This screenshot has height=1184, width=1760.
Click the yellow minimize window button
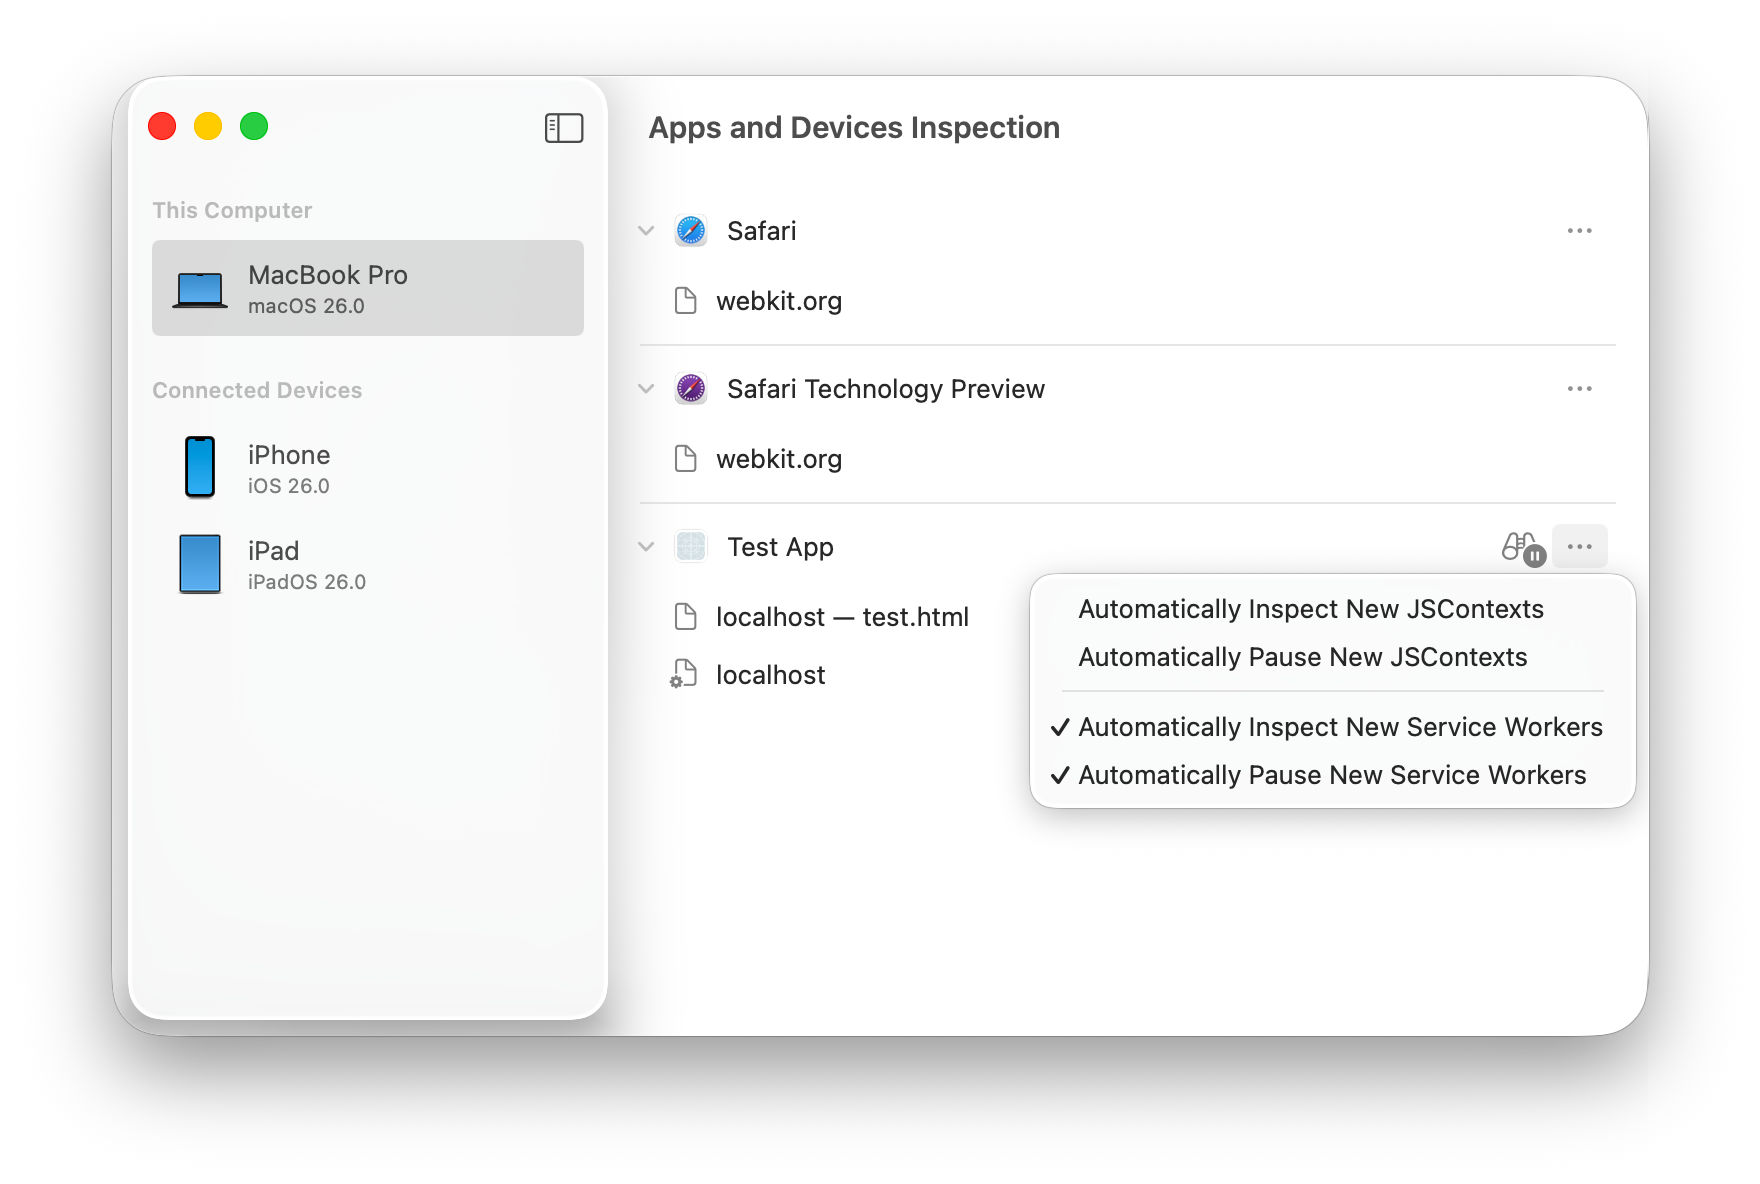(208, 126)
